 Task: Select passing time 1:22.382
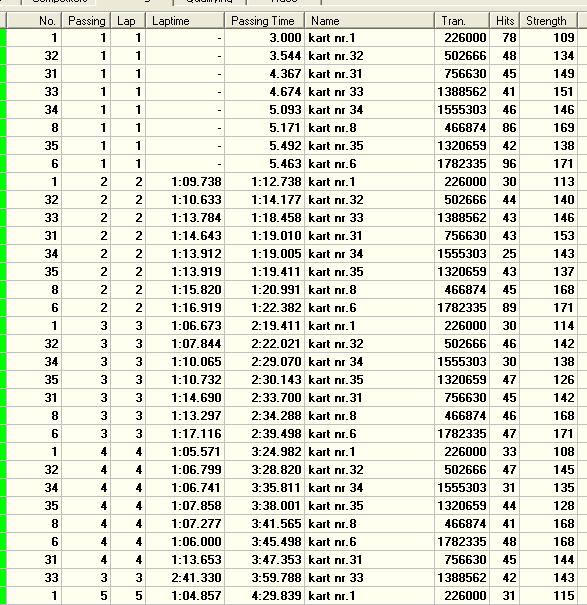coord(264,308)
